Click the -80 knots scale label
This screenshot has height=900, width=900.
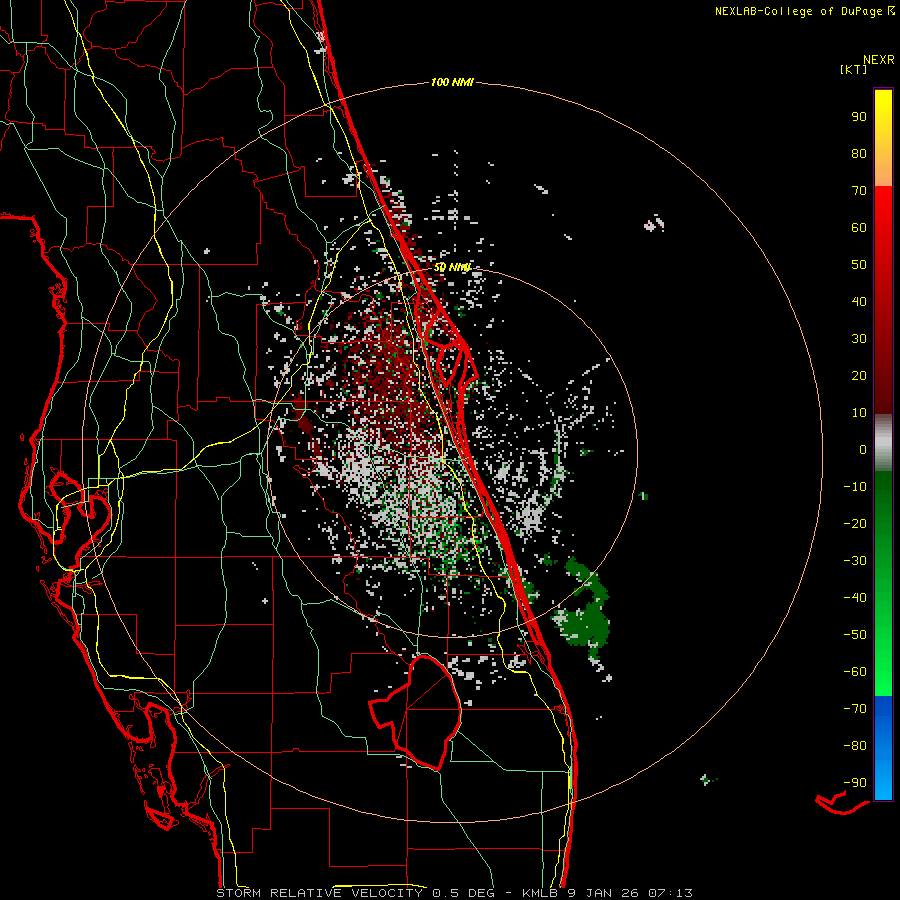point(855,746)
